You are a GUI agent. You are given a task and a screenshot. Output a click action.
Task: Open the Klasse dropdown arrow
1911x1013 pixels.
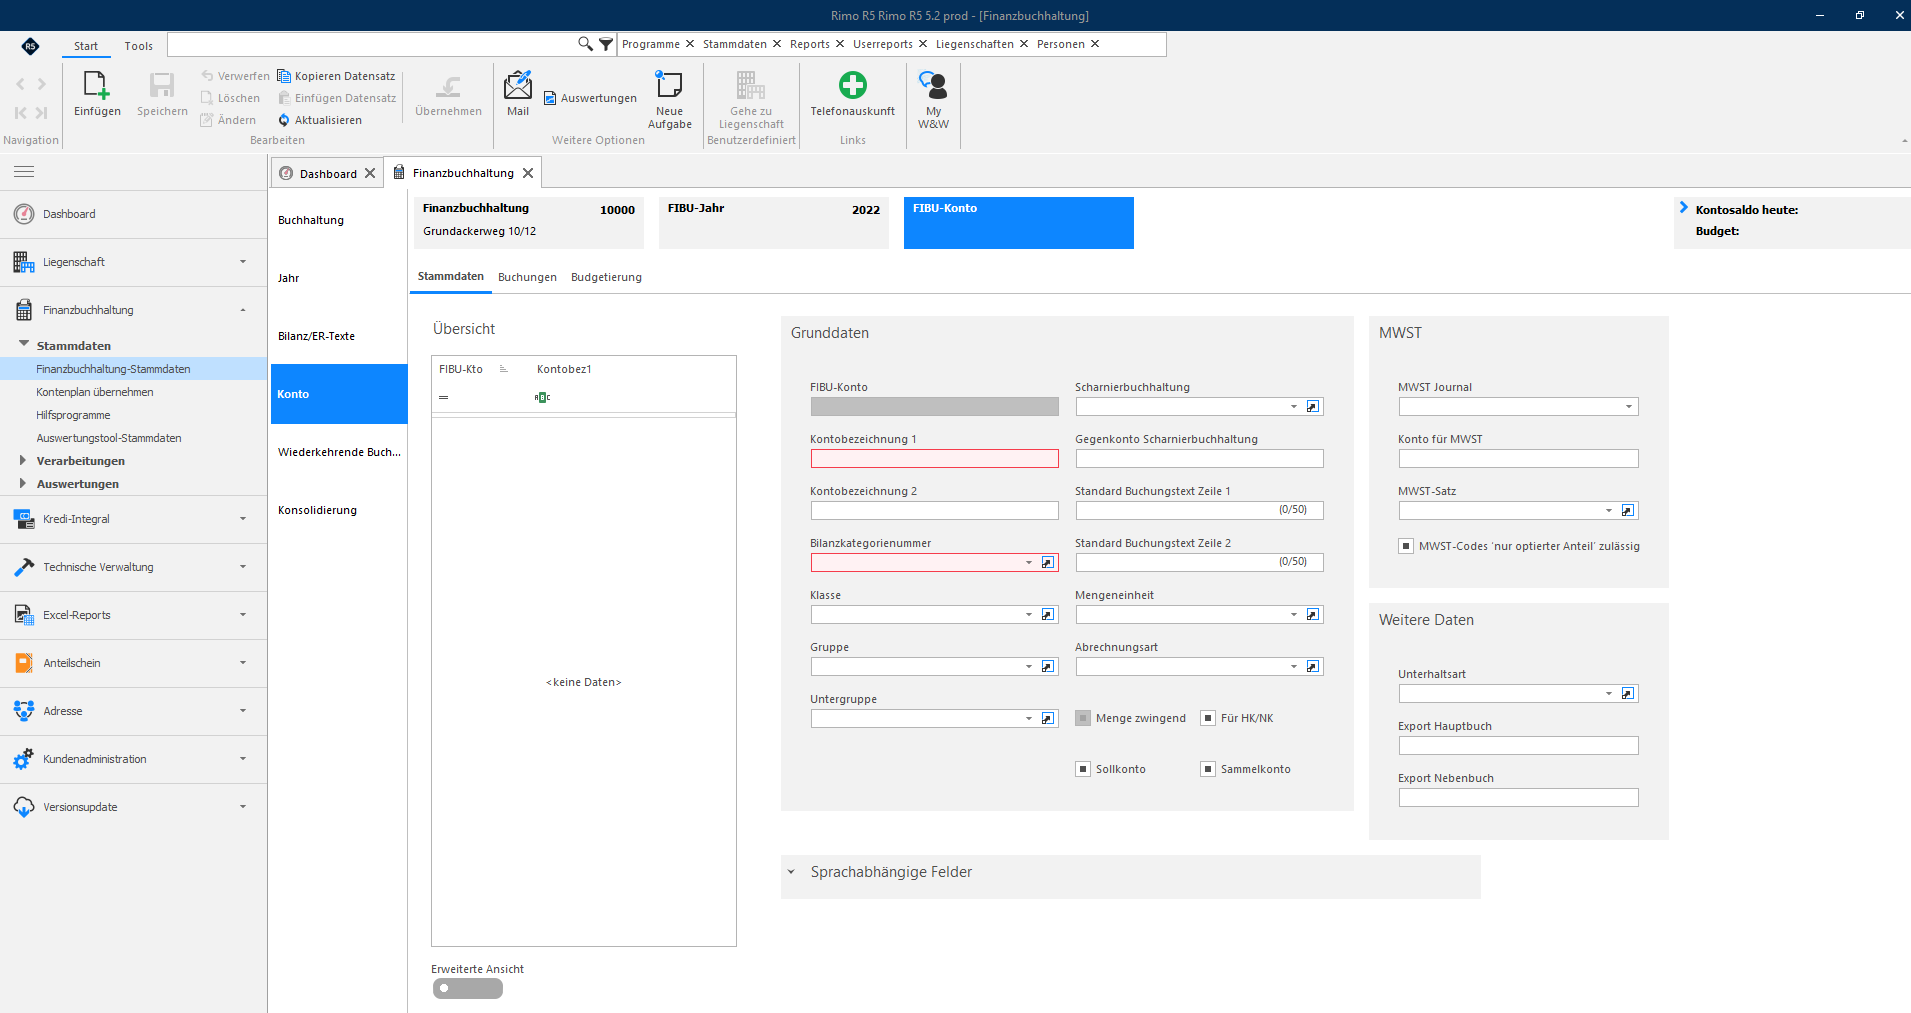coord(1029,615)
